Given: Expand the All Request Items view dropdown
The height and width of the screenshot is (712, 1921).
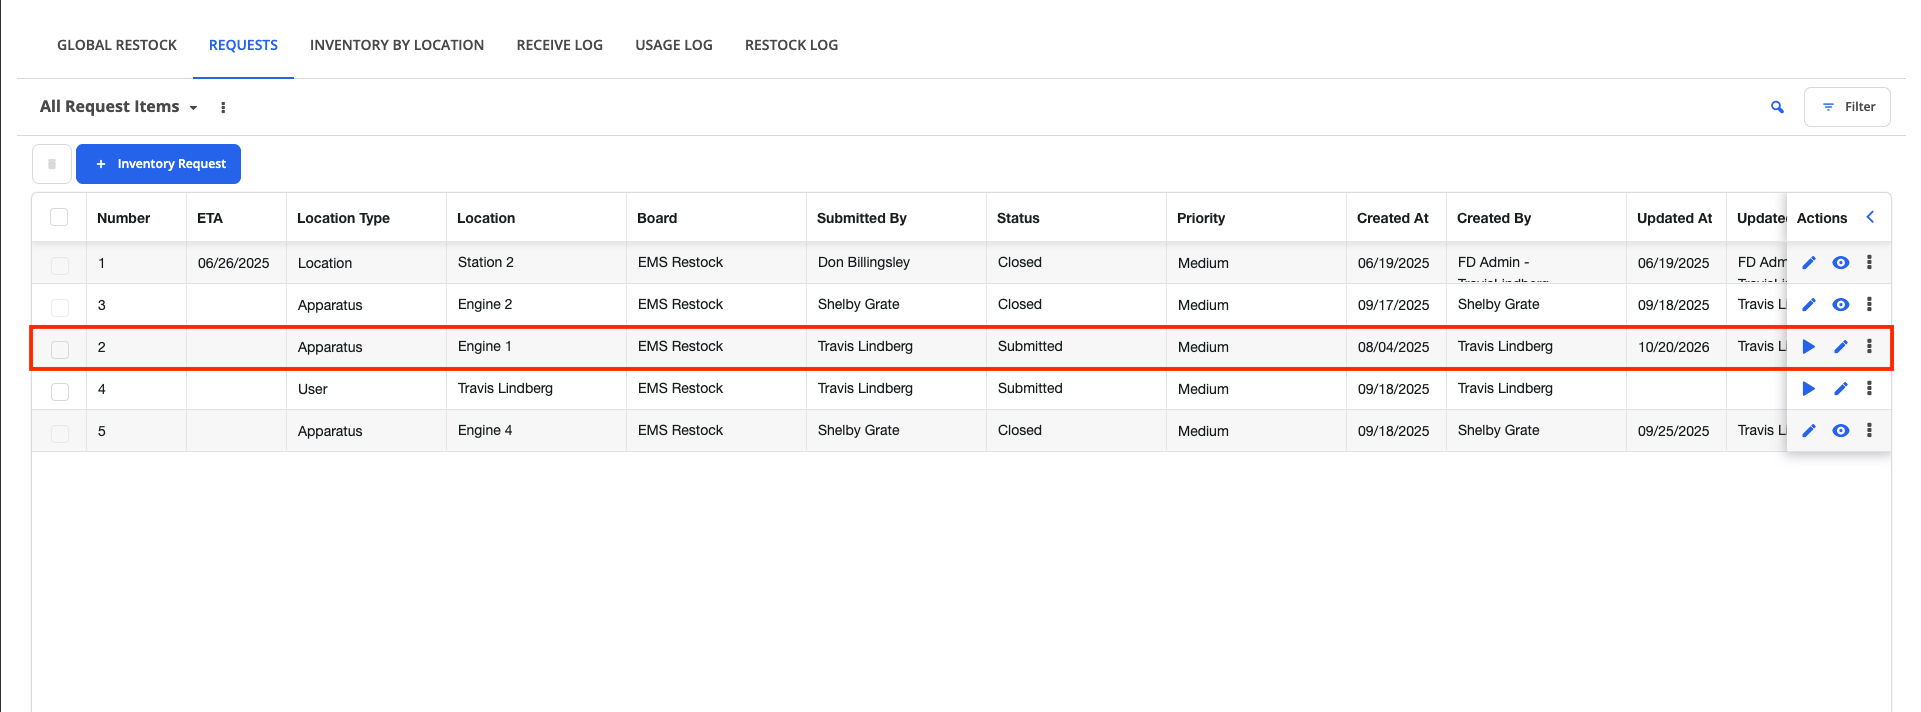Looking at the screenshot, I should [x=119, y=107].
